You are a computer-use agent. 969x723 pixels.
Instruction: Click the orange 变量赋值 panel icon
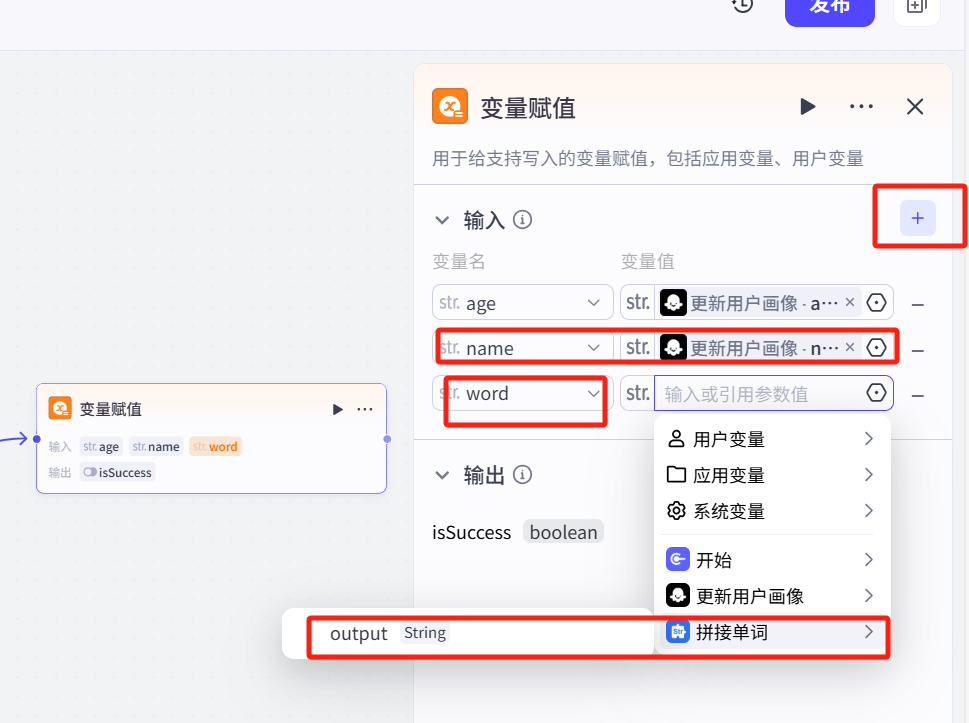450,106
